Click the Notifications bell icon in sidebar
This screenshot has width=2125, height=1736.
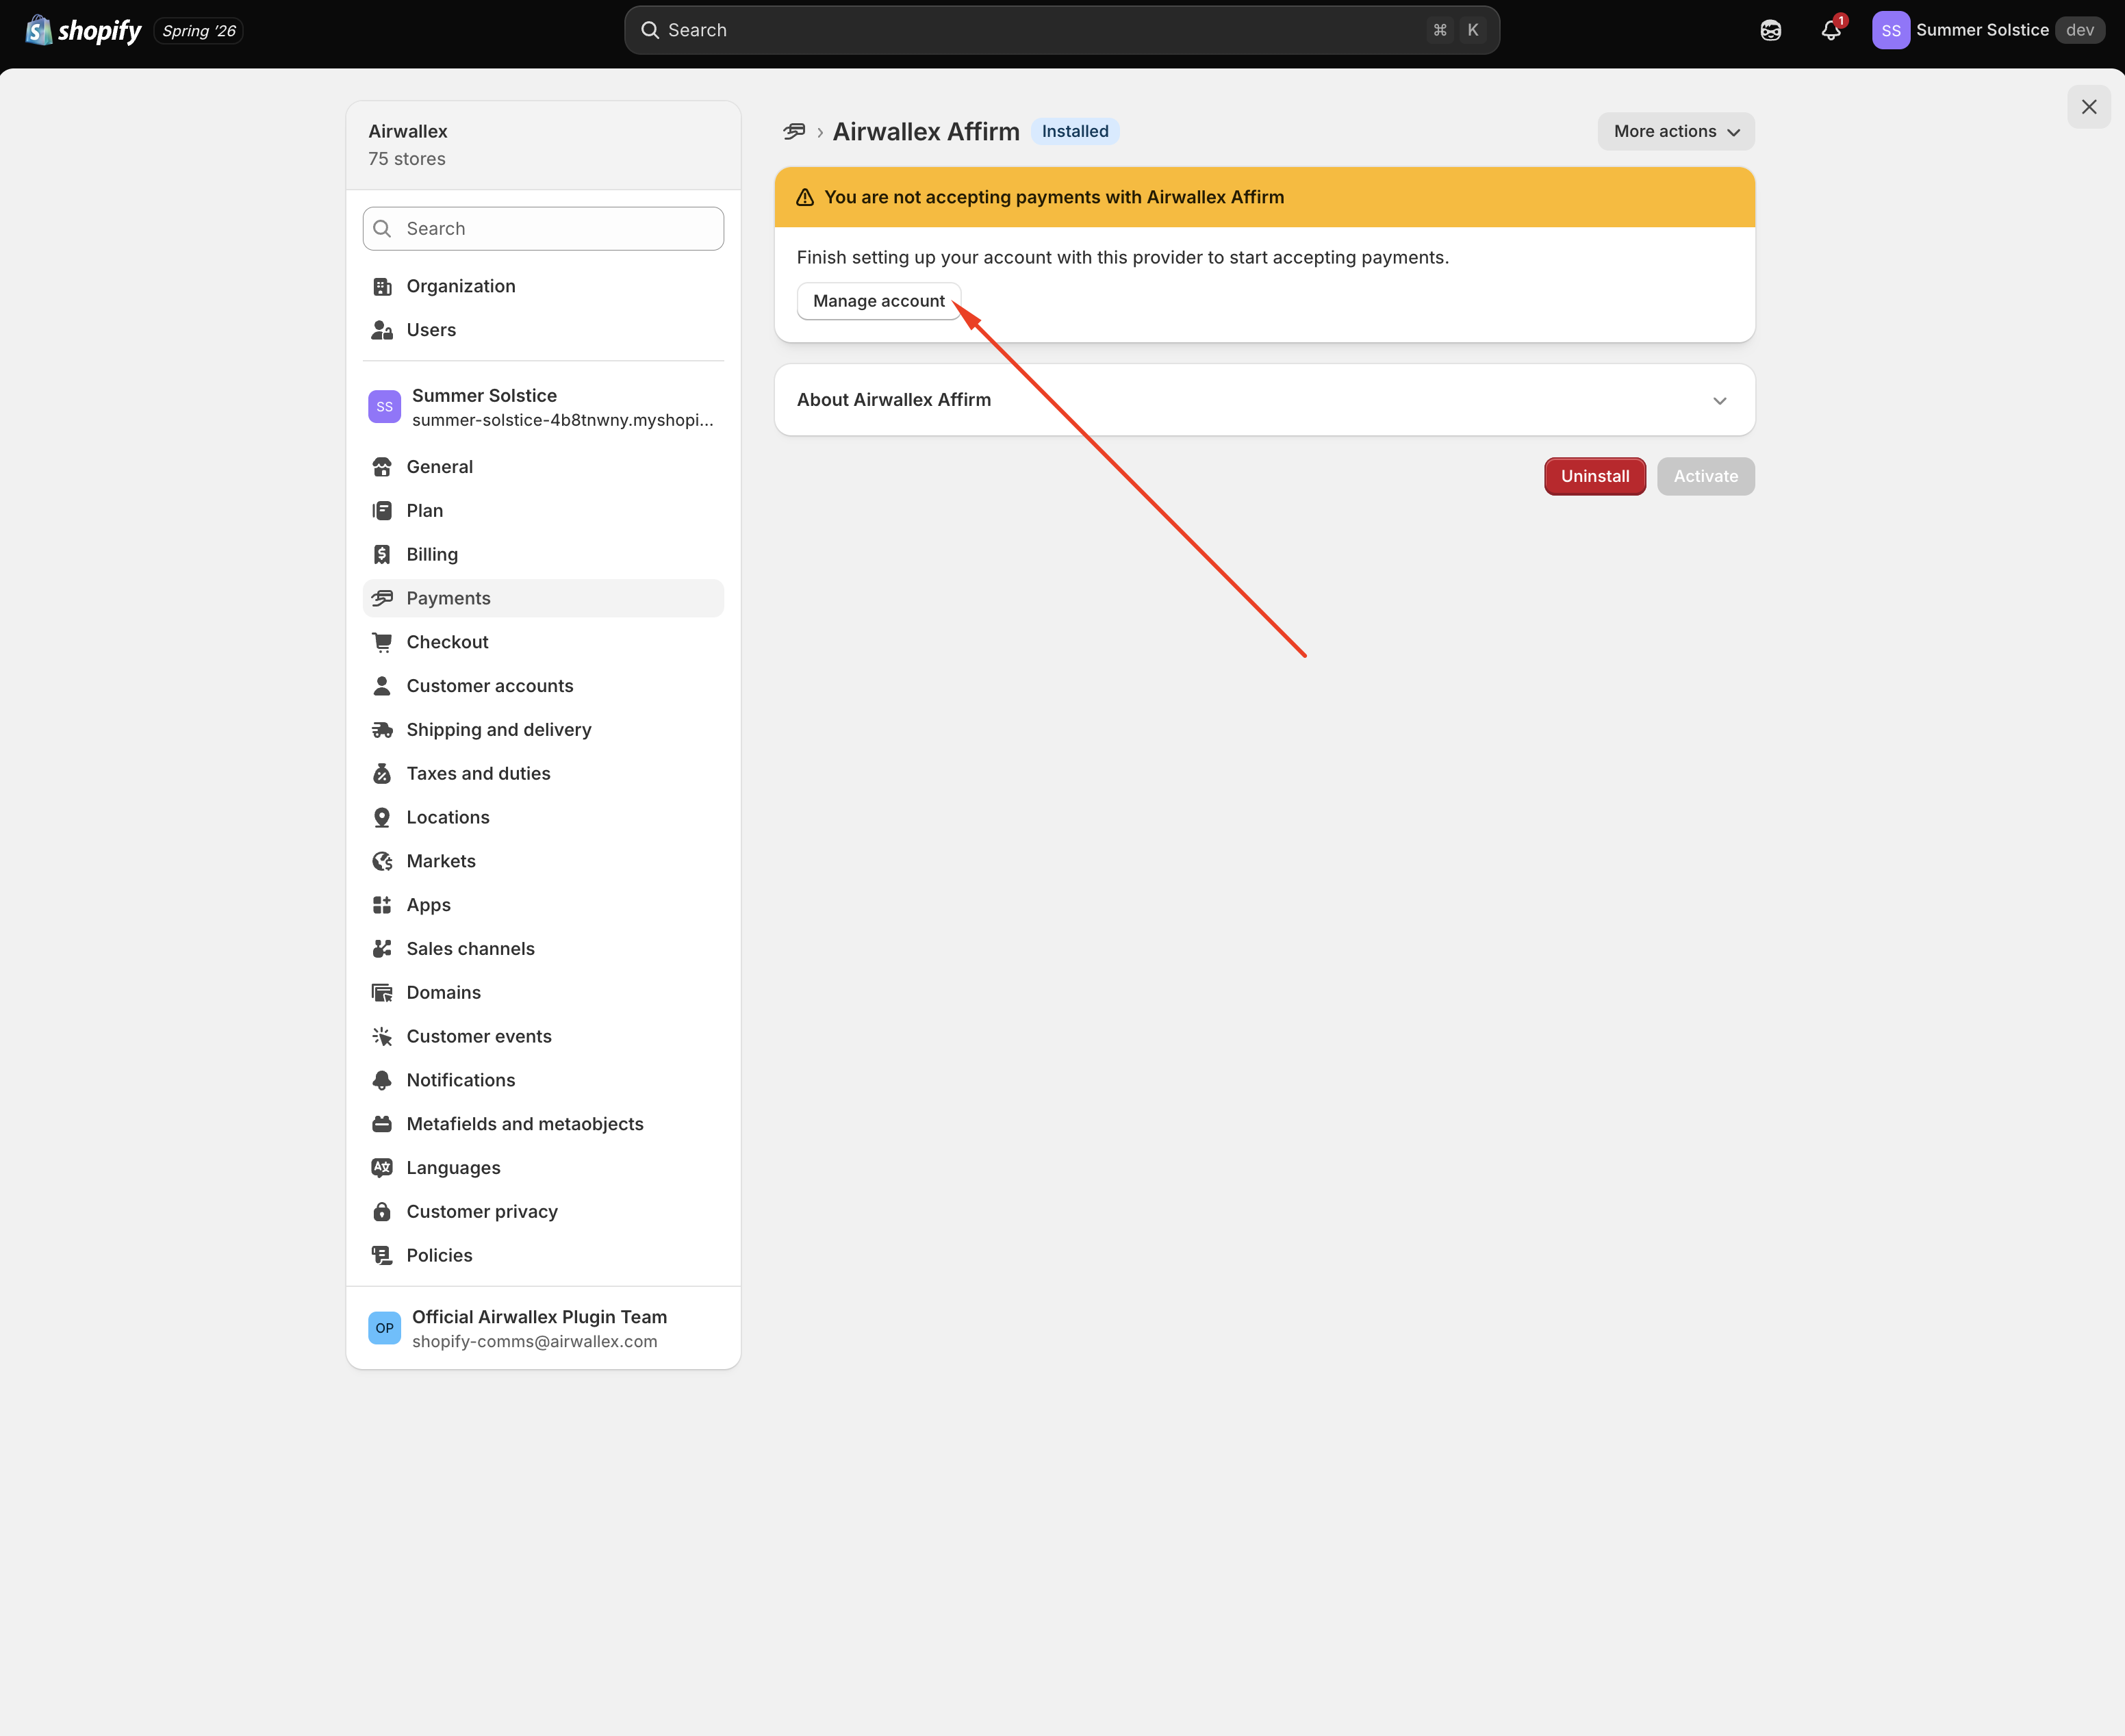point(382,1080)
